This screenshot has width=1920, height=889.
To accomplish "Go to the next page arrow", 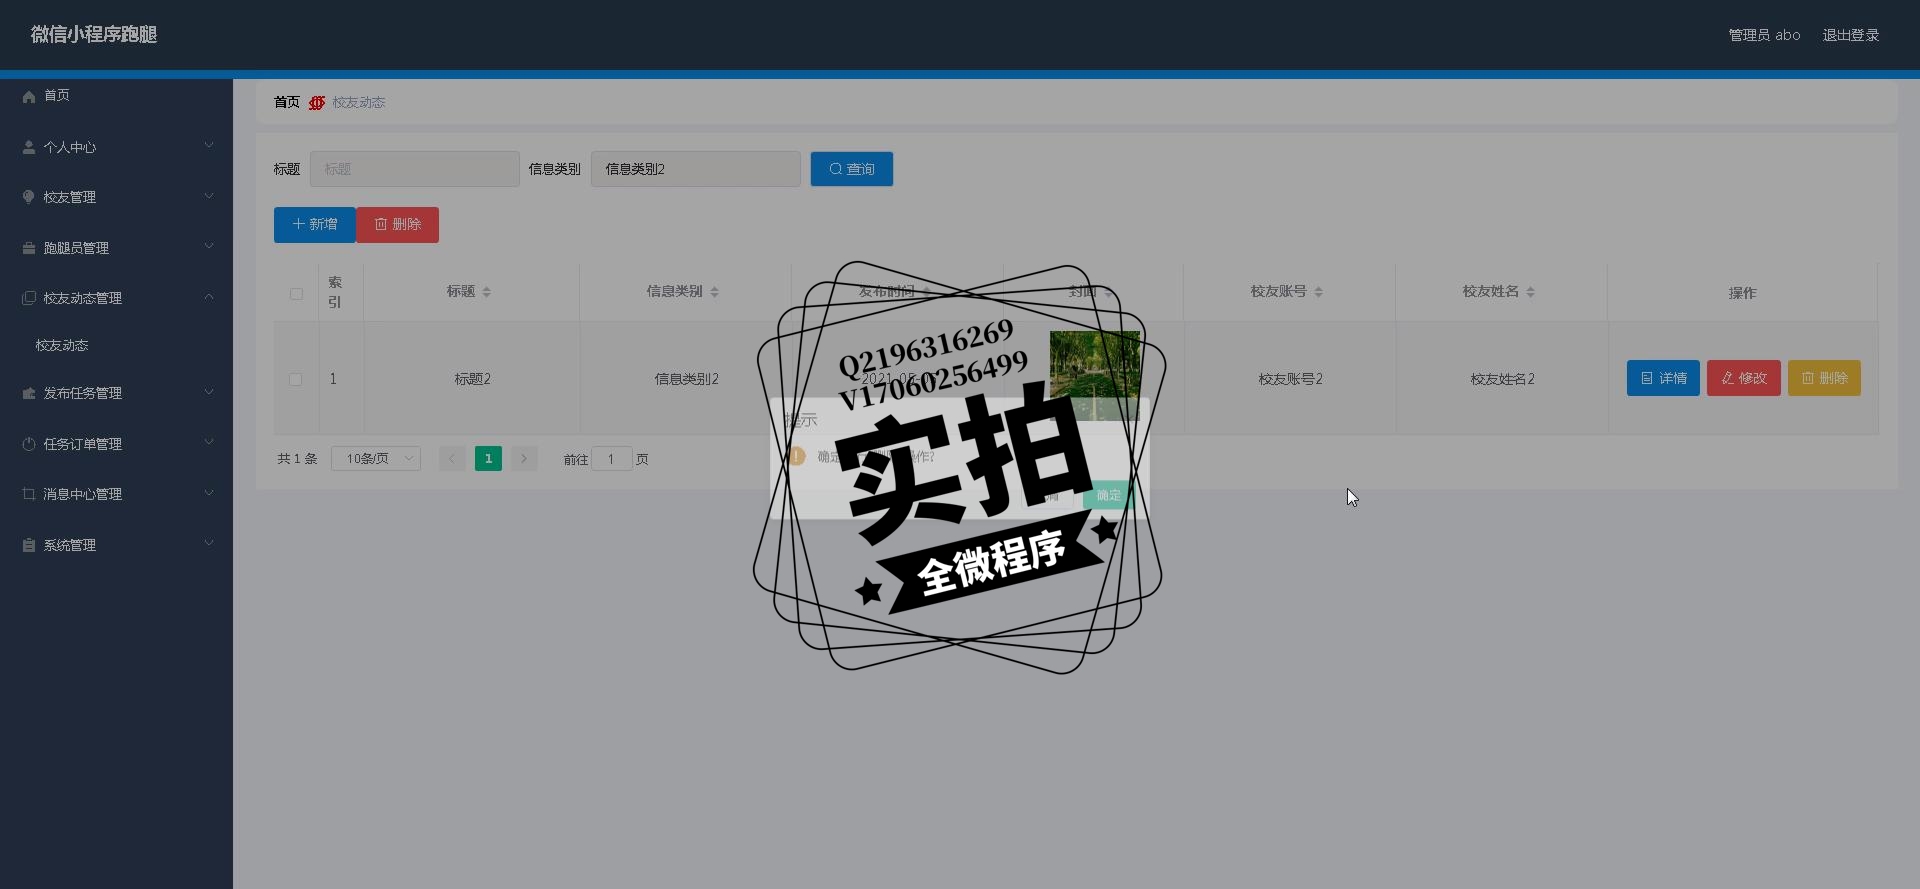I will [x=524, y=459].
